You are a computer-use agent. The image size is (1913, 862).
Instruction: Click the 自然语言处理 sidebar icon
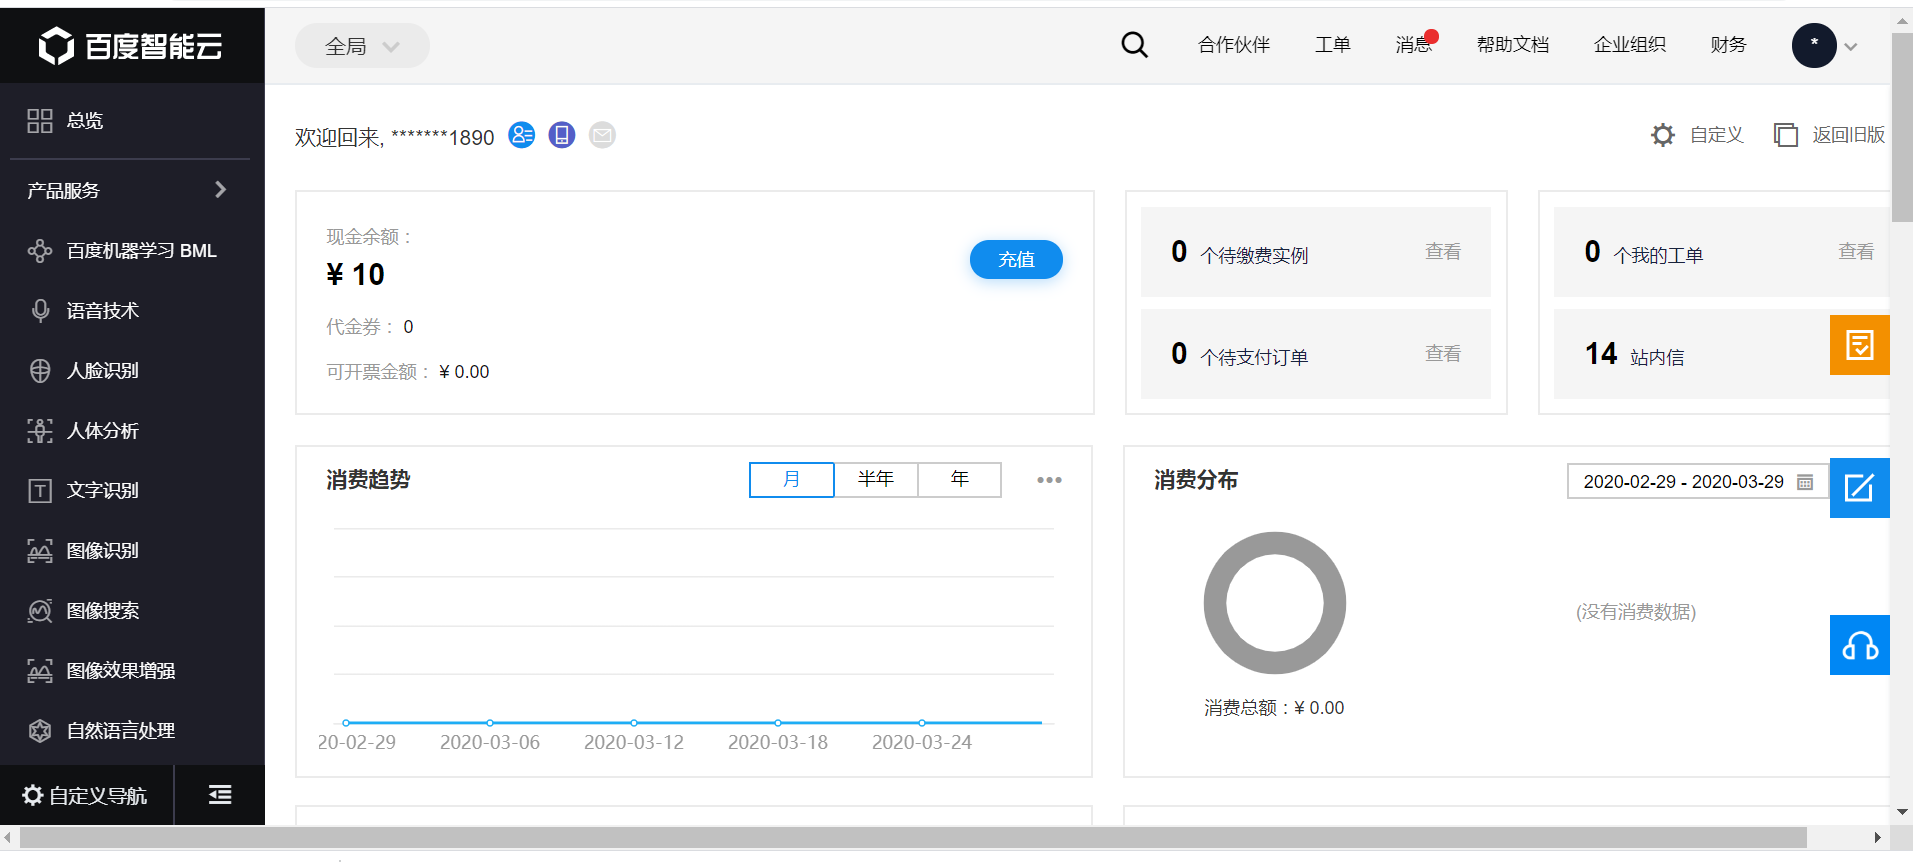(40, 731)
